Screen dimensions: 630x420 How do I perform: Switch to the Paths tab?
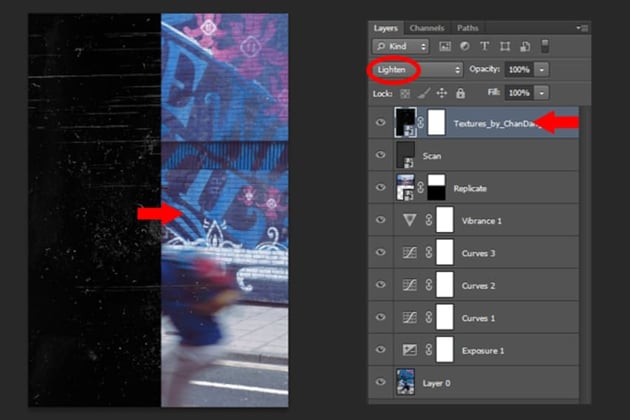[x=468, y=28]
